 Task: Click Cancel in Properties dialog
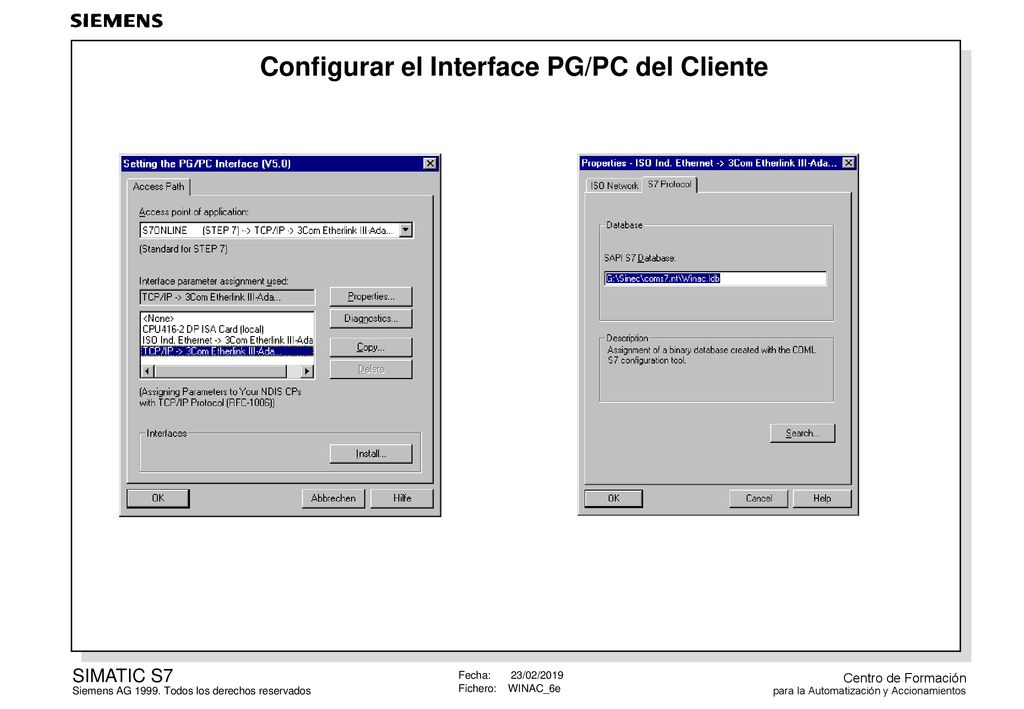coord(758,499)
